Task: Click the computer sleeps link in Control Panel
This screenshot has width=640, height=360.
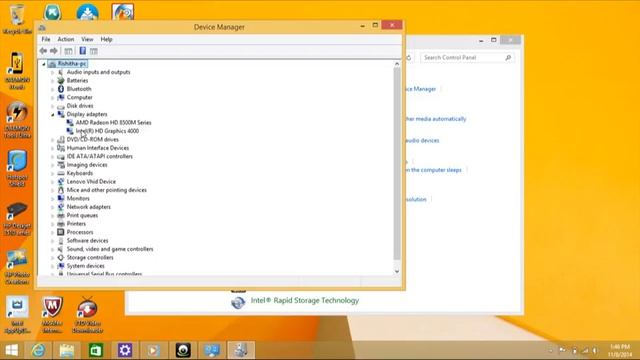Action: 433,170
